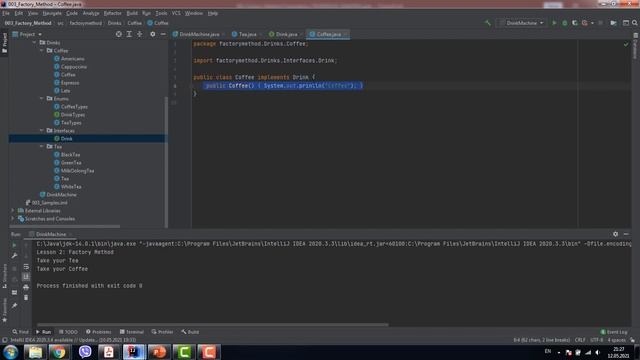The width and height of the screenshot is (640, 360).
Task: Open the Navigate menu
Action: point(52,13)
